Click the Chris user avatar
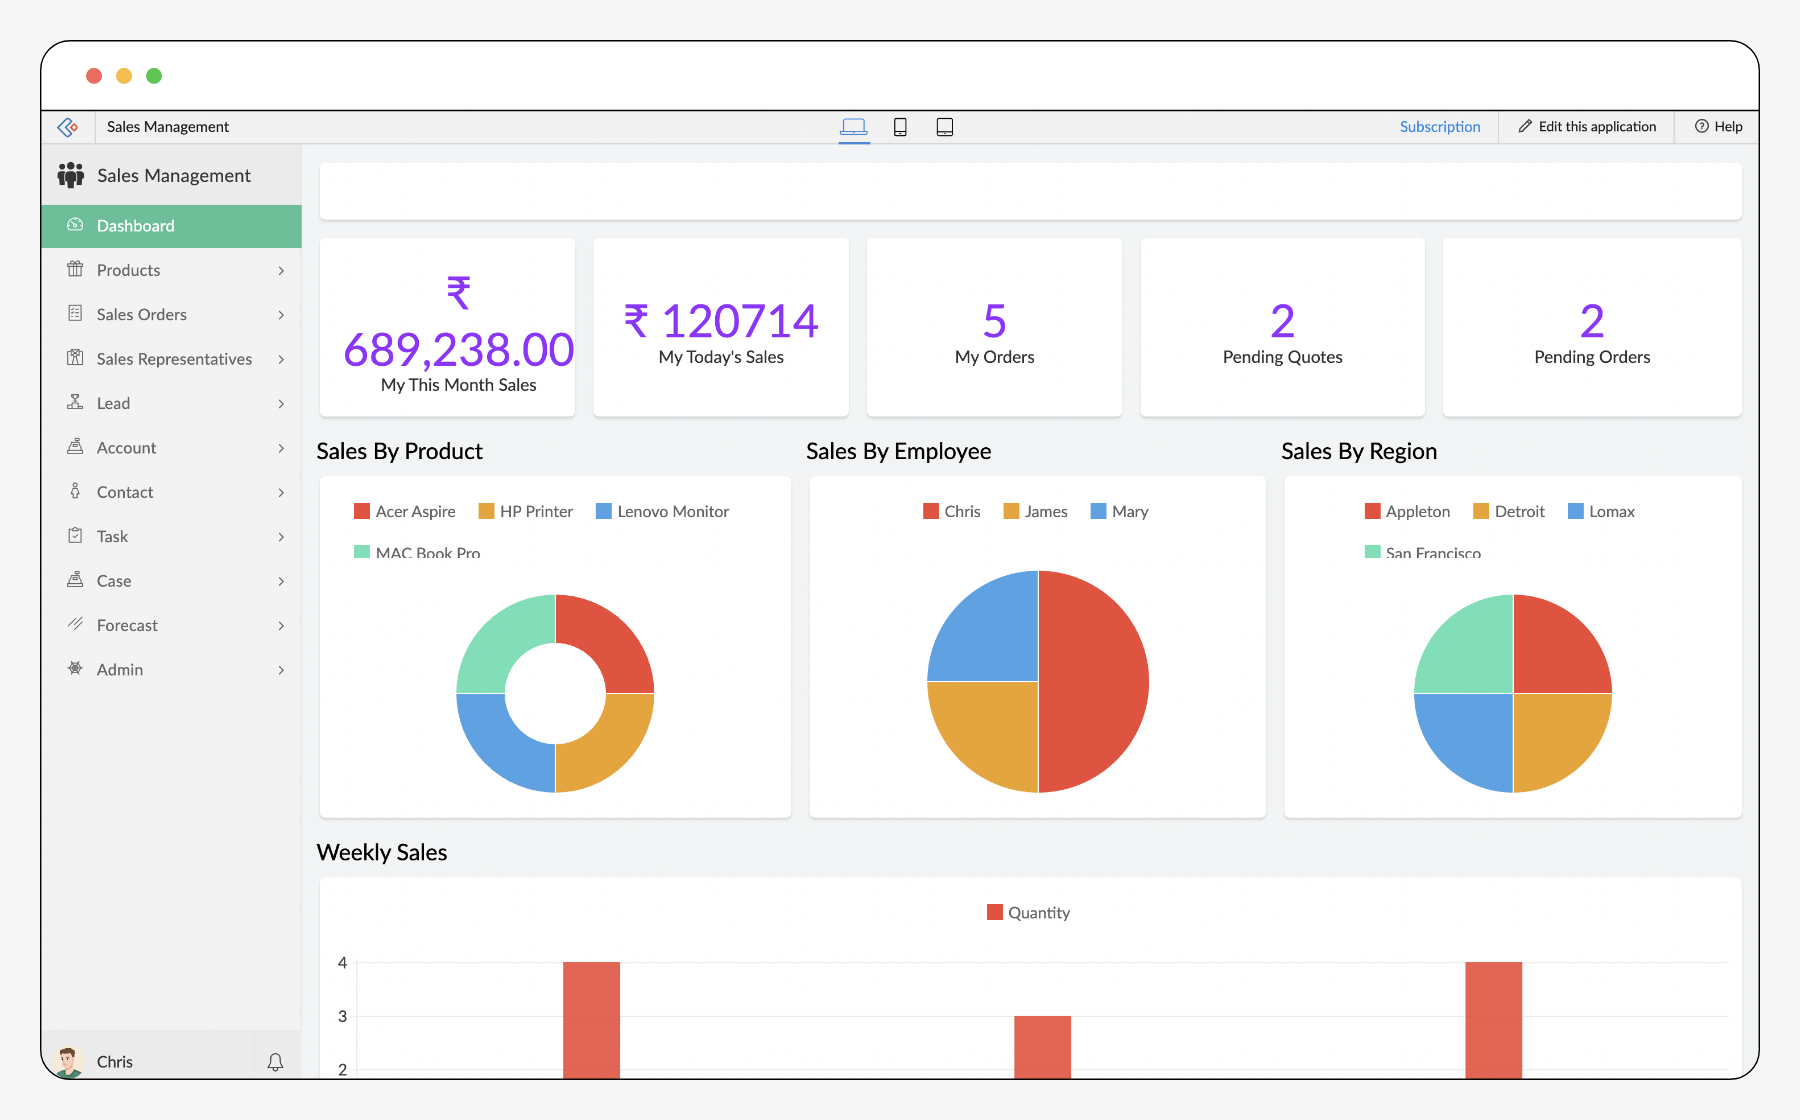 [68, 1061]
